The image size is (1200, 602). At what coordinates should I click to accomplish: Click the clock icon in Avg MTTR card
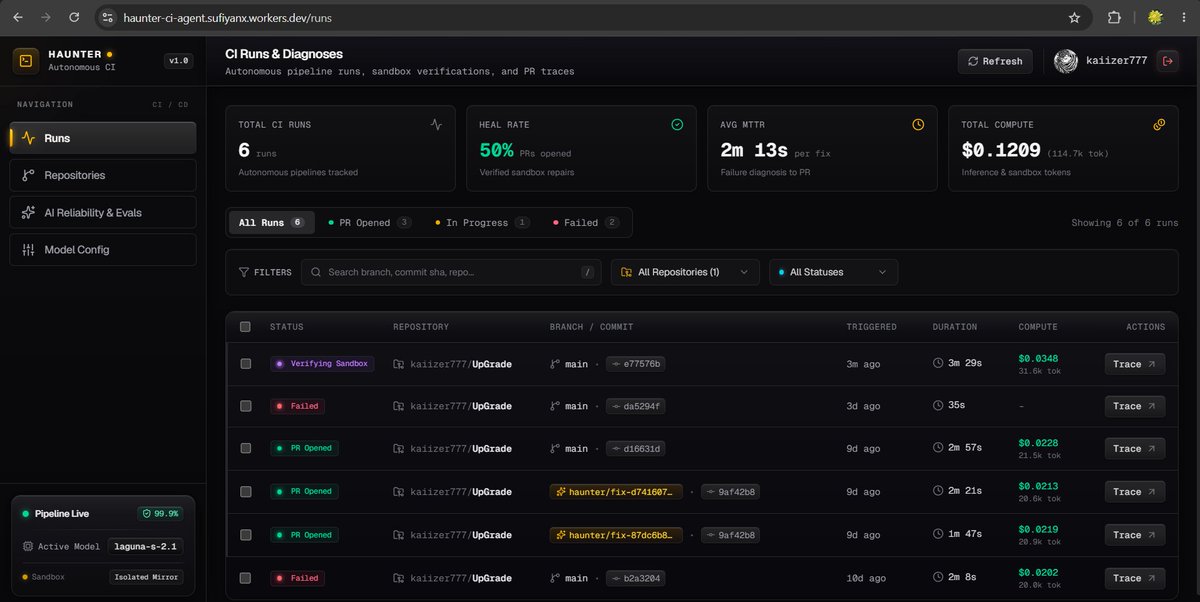(918, 125)
